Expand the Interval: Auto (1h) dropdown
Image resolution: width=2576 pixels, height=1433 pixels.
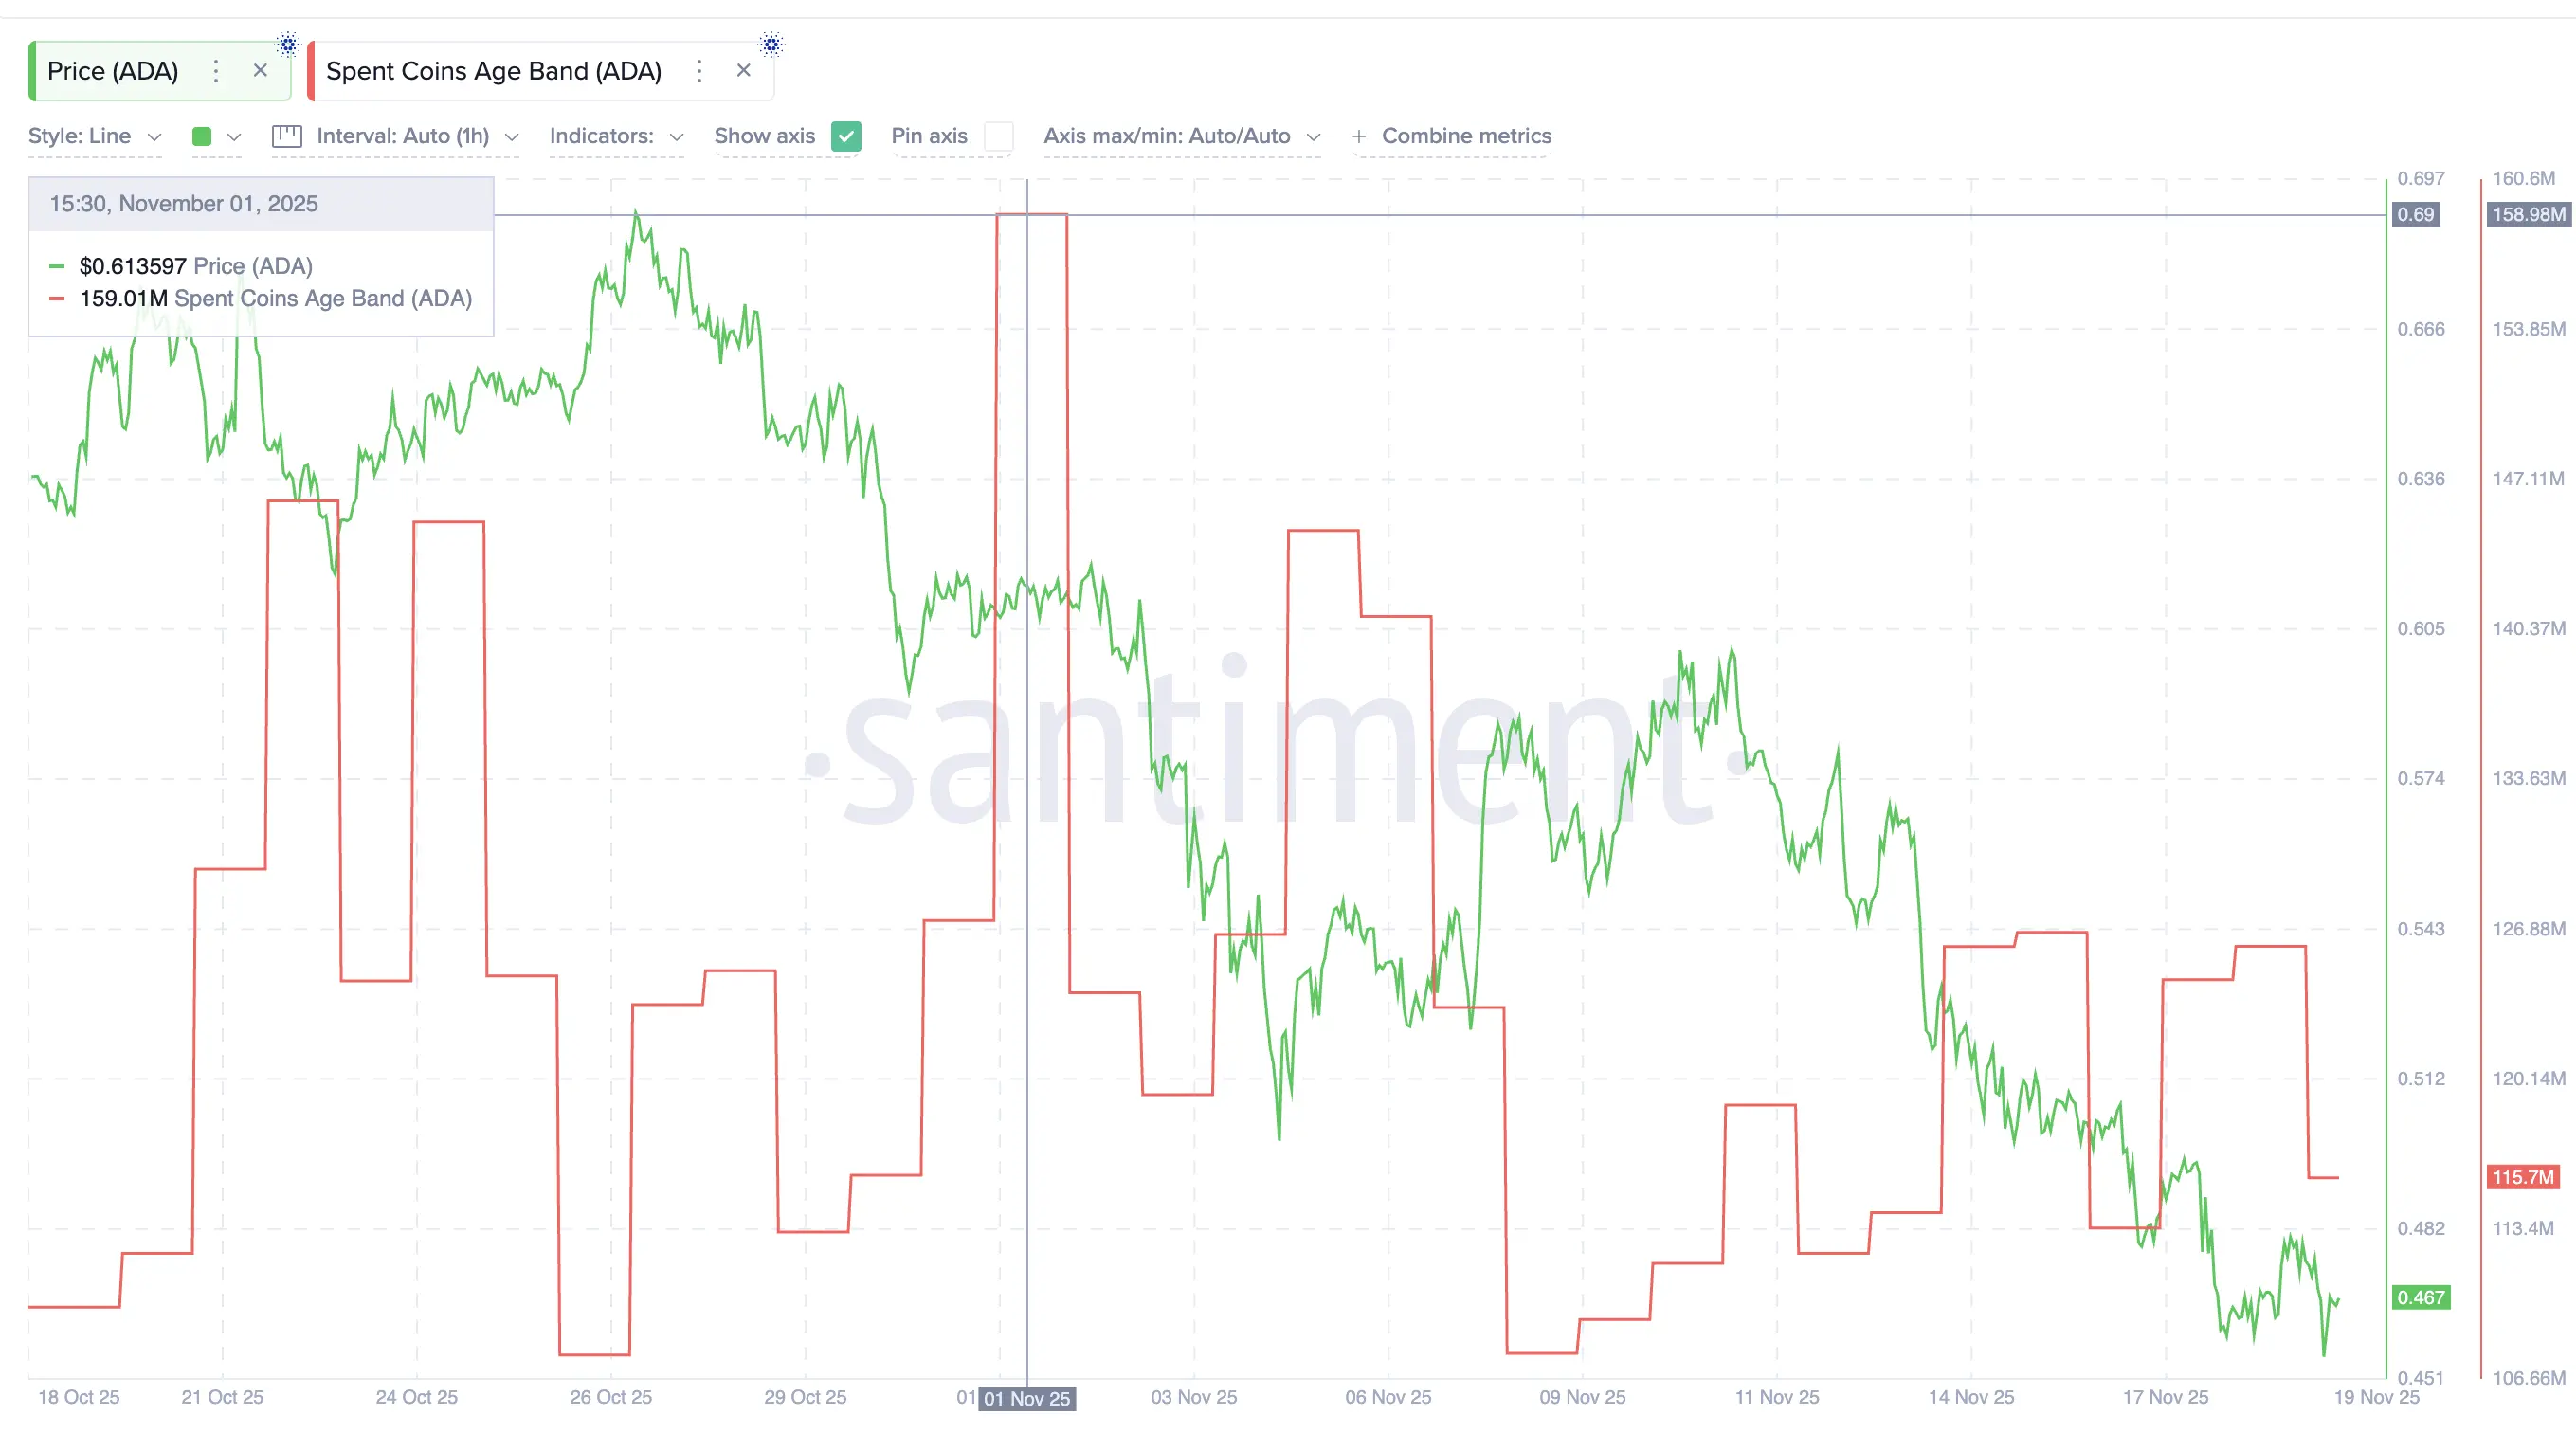click(x=413, y=136)
